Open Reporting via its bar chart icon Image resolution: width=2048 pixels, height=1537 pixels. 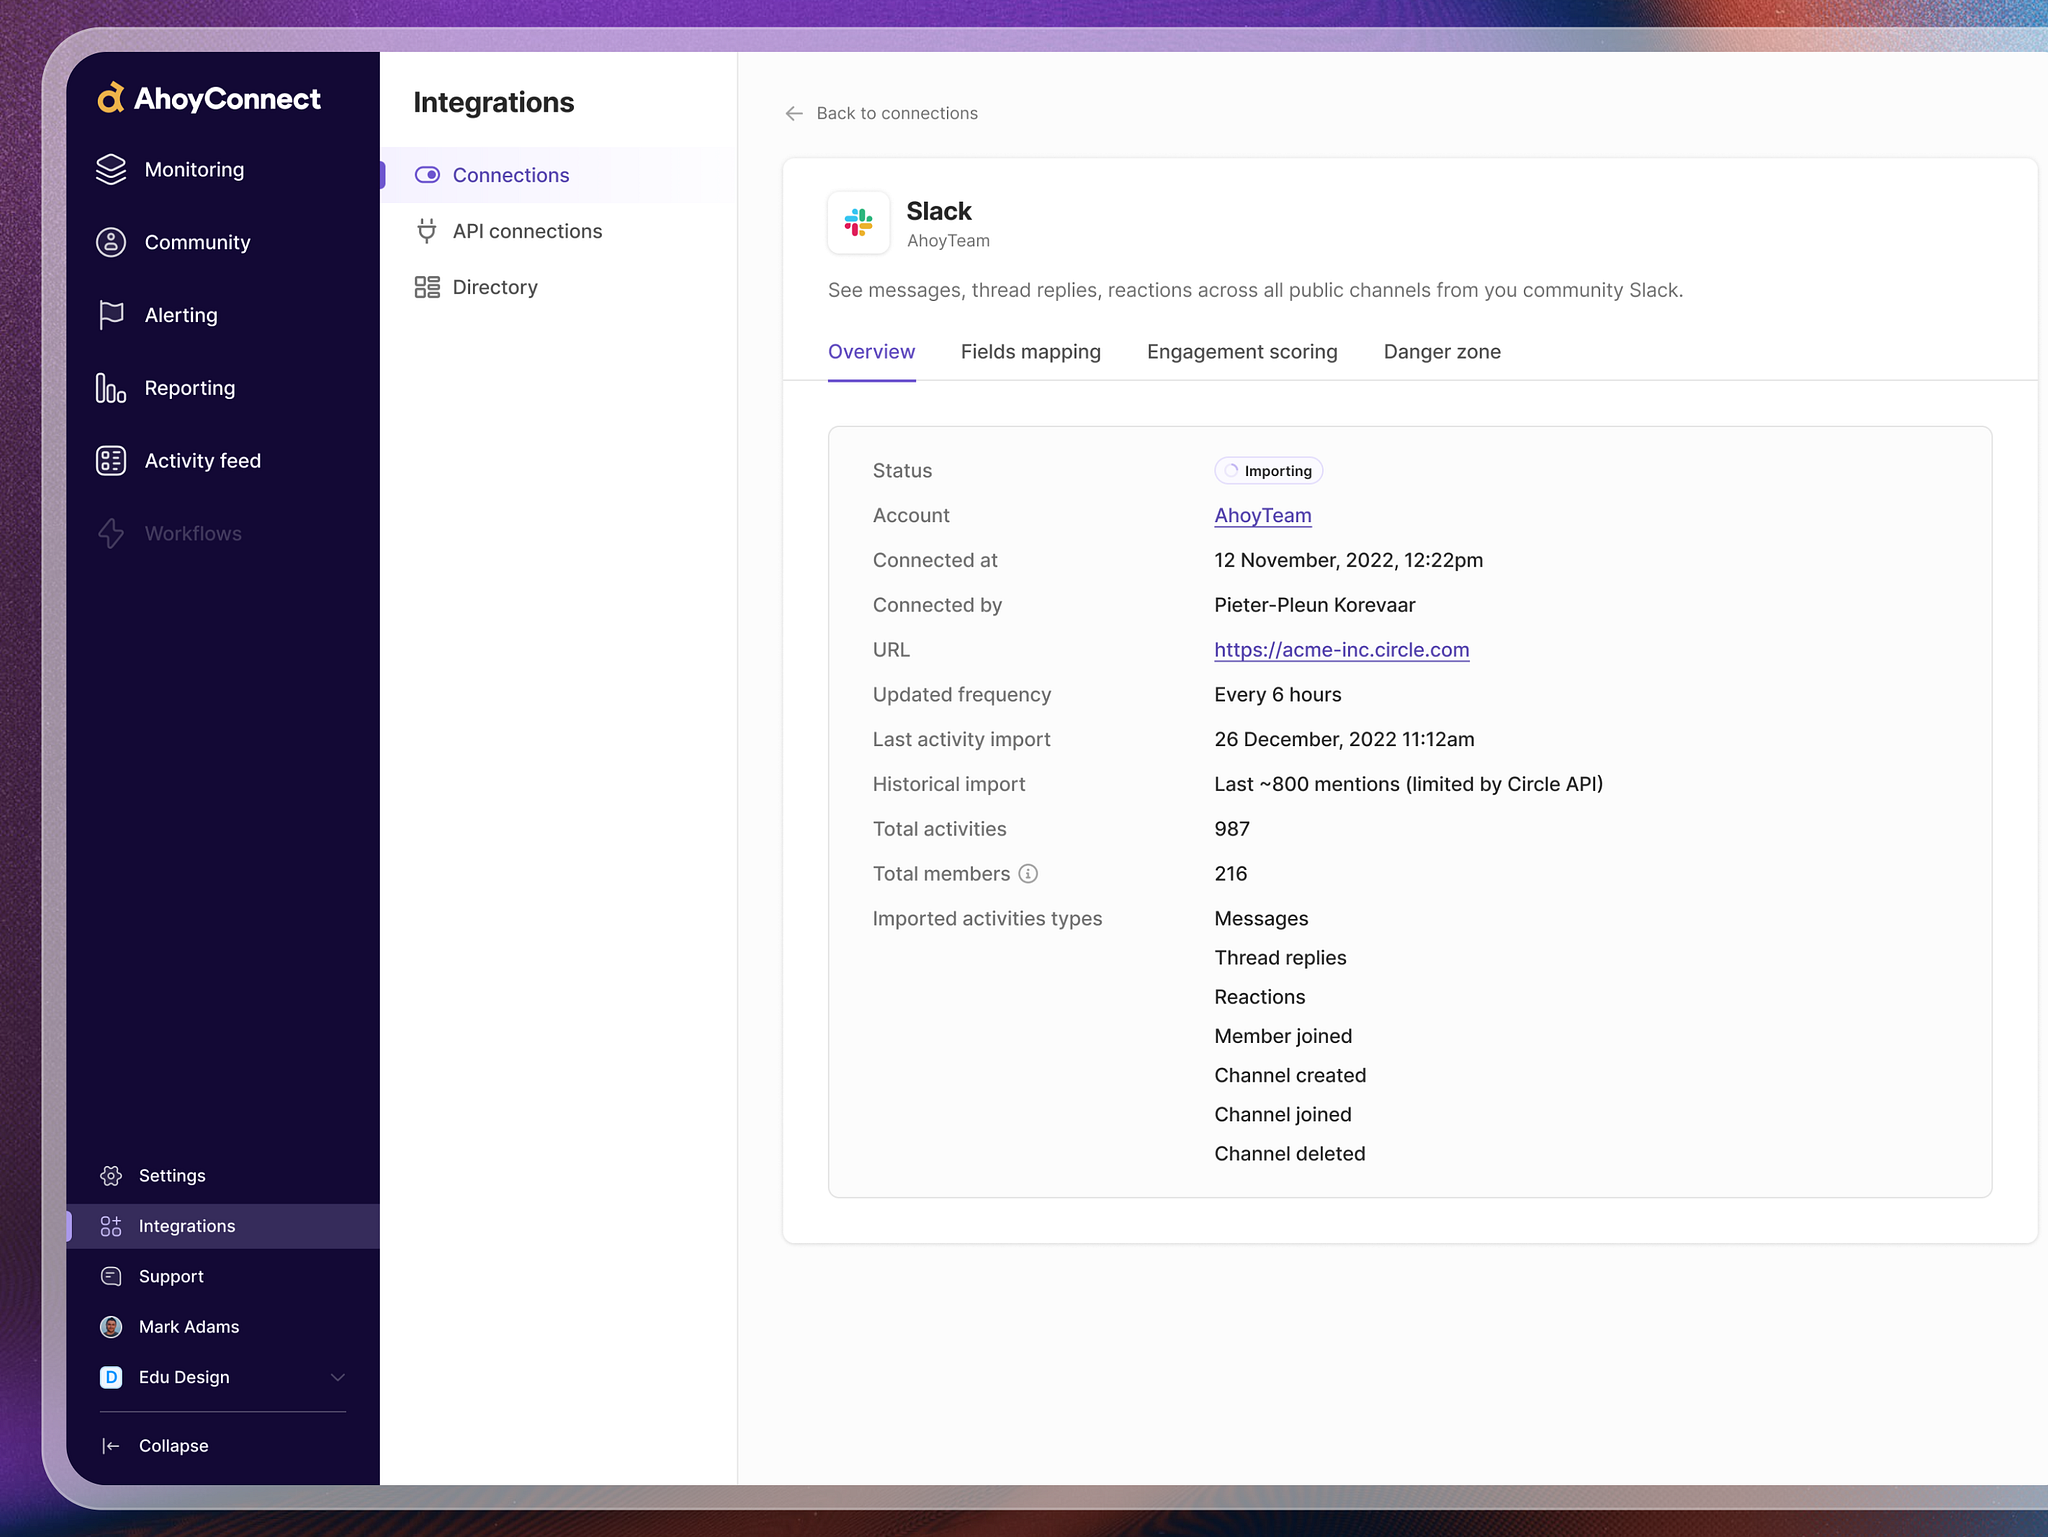coord(111,388)
